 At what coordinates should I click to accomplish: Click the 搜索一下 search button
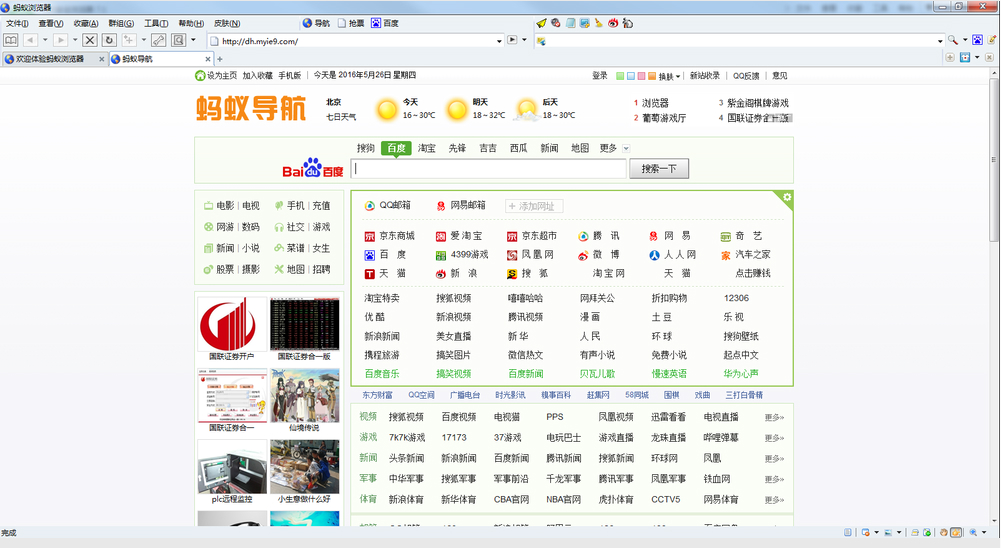pyautogui.click(x=658, y=169)
